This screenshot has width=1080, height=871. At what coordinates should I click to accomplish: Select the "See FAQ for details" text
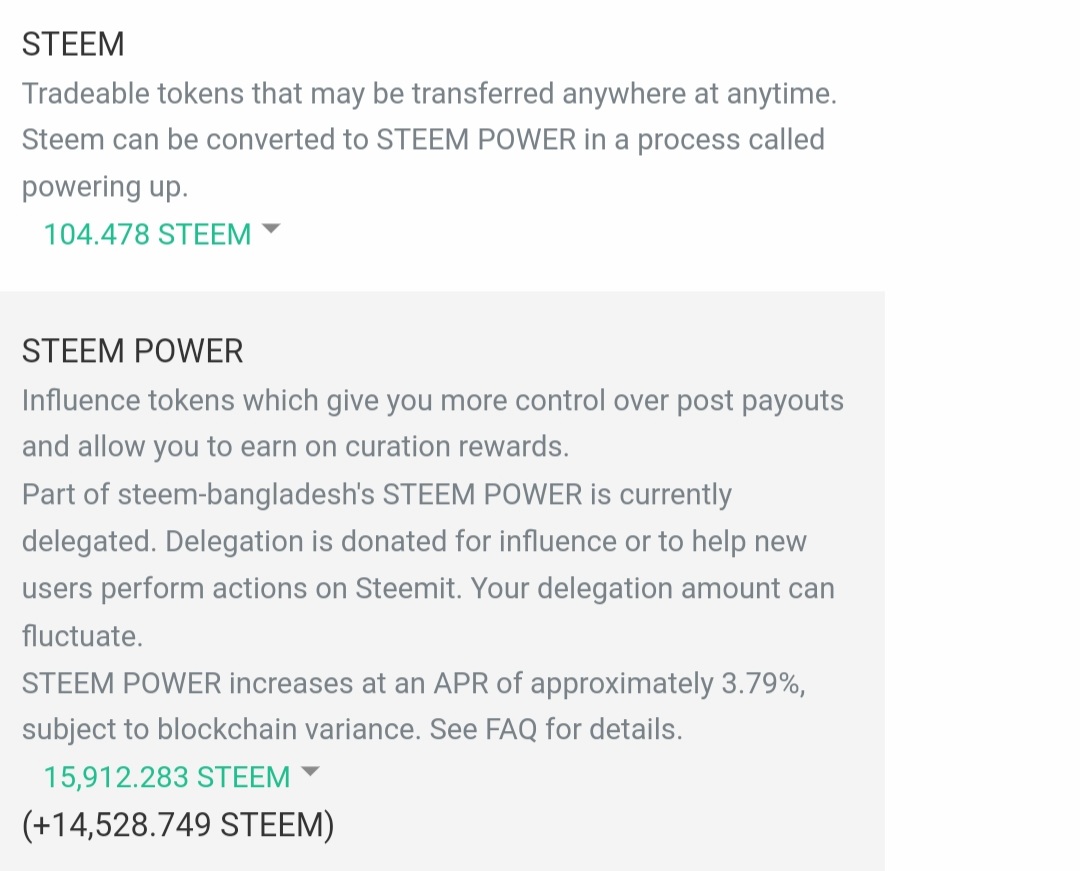click(556, 730)
